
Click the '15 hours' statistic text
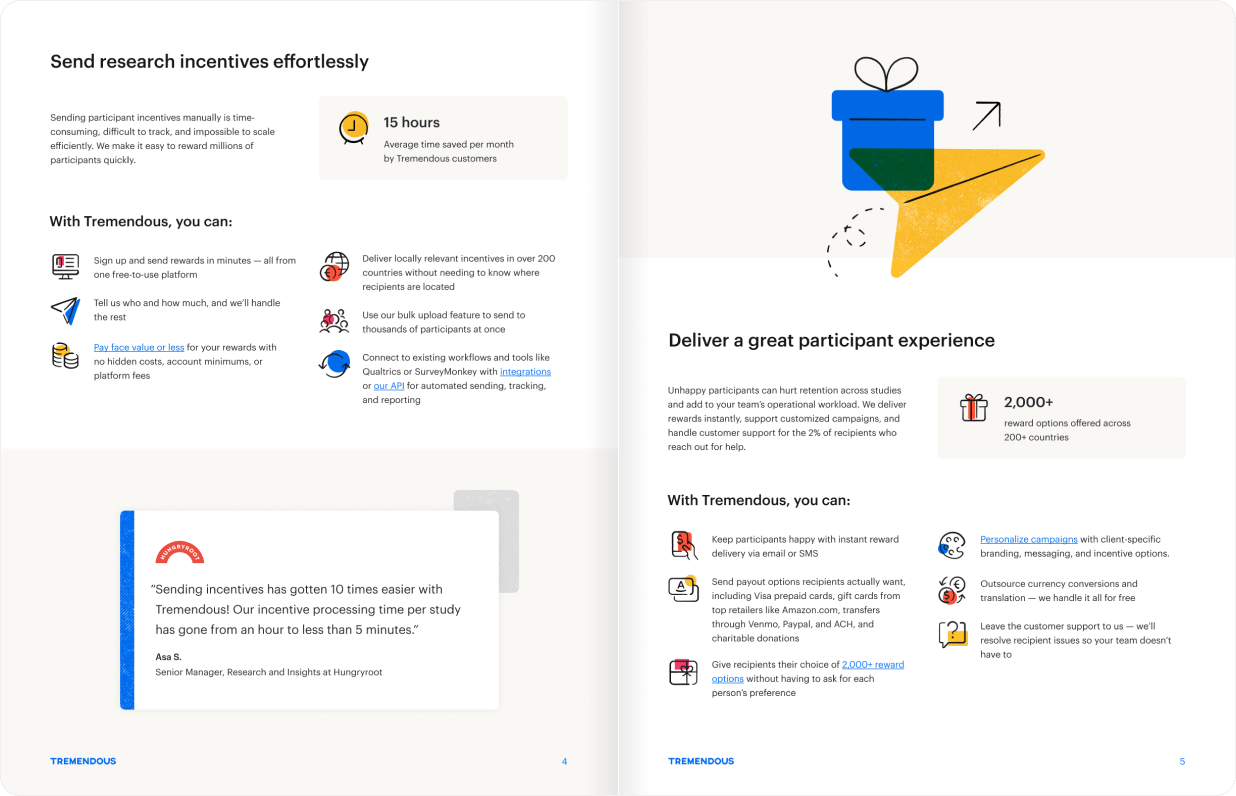coord(412,122)
